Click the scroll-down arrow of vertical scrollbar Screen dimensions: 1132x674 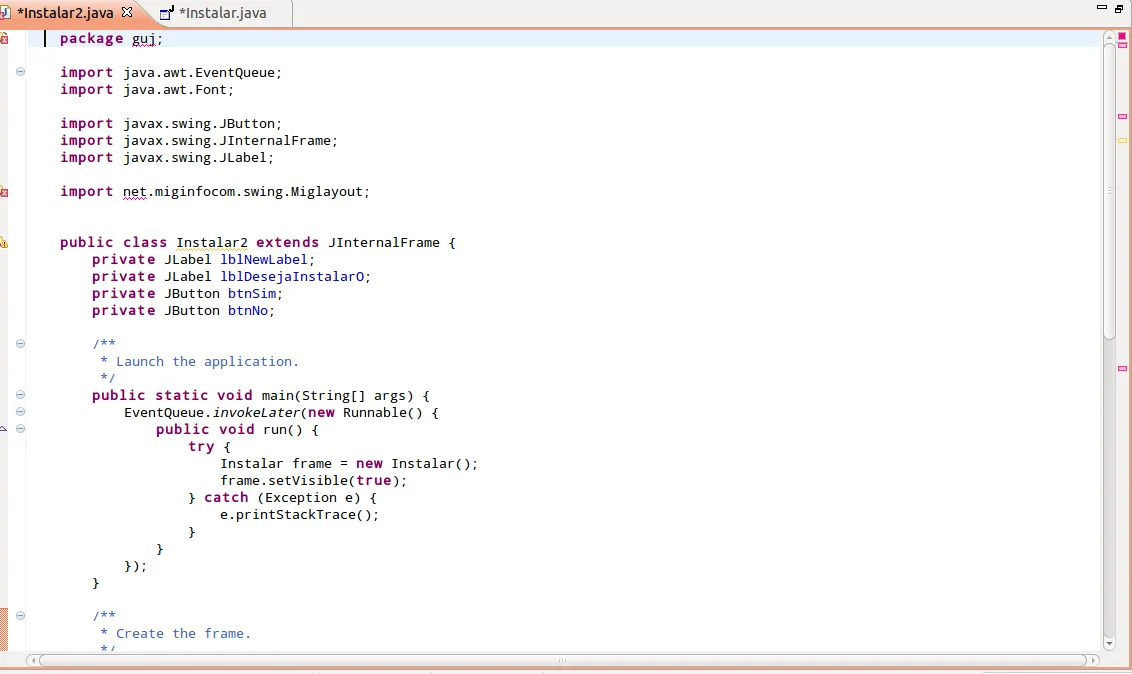[x=1109, y=643]
